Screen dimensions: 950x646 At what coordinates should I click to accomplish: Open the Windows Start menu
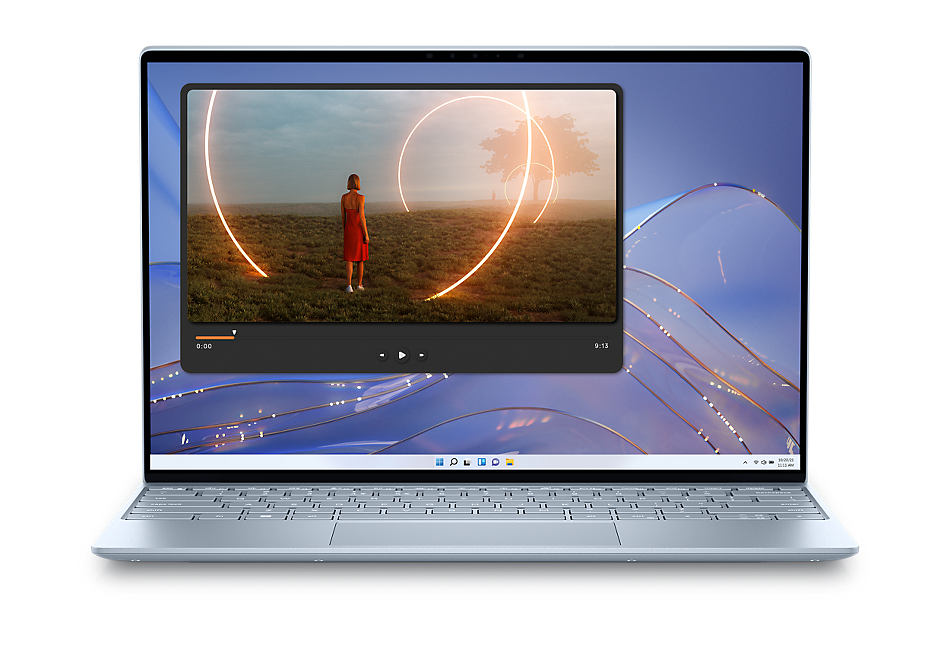(x=439, y=462)
